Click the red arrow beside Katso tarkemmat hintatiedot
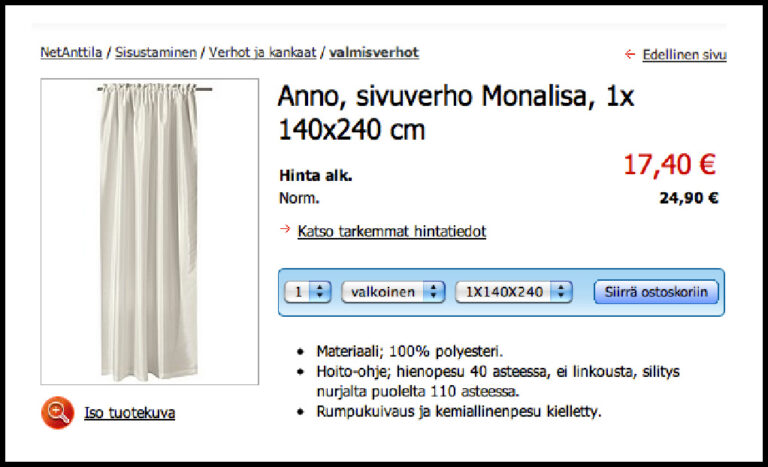Screen dimensions: 768x467 [x=285, y=229]
